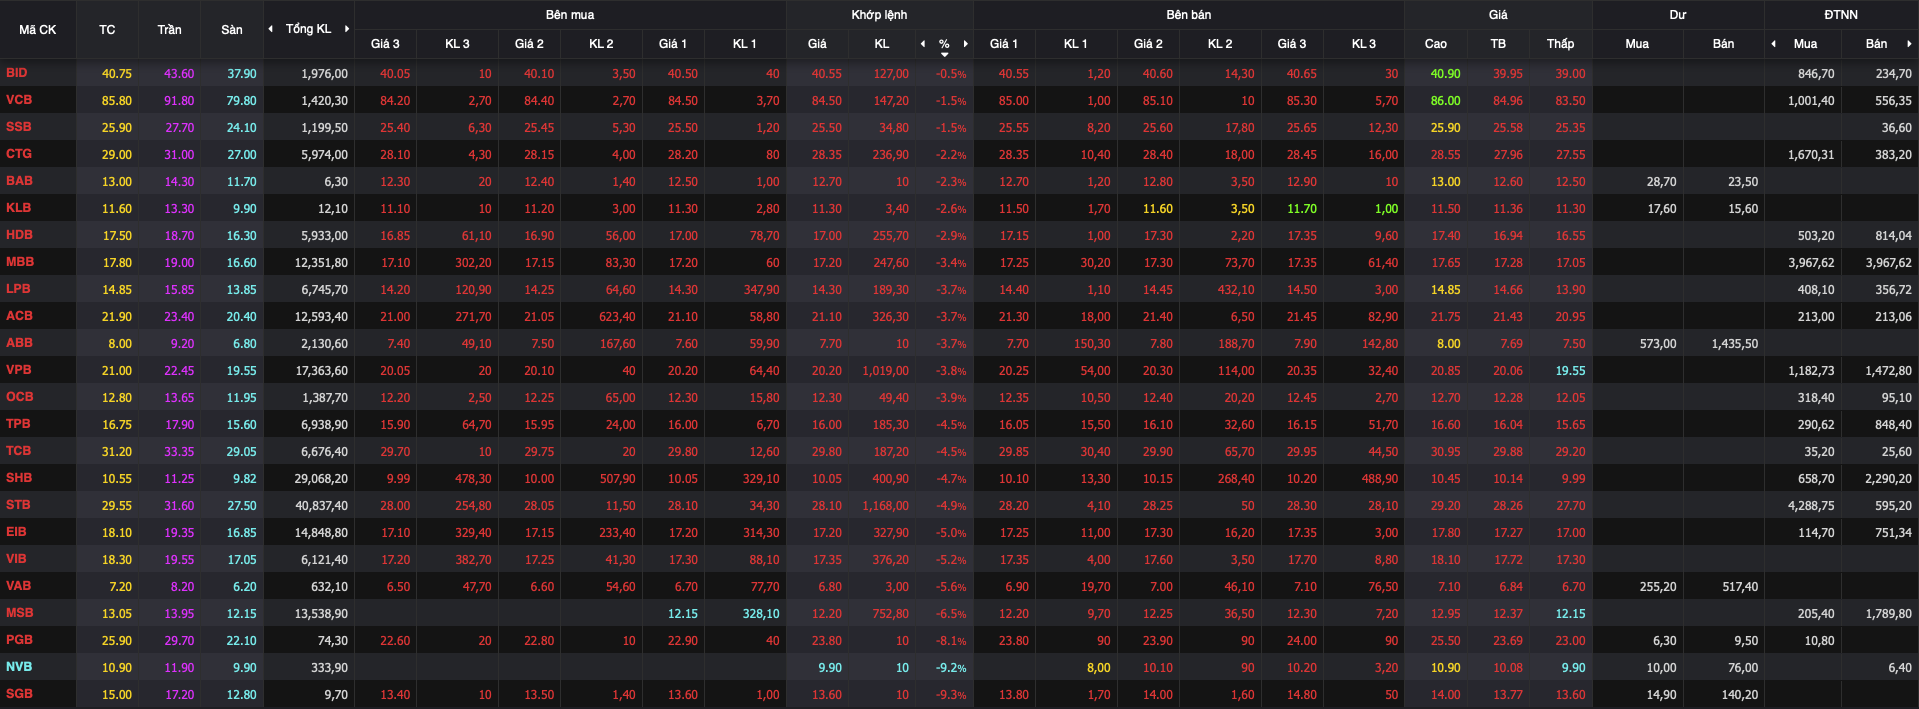This screenshot has width=1919, height=709.
Task: Open the TCB ticker symbol
Action: 18,451
